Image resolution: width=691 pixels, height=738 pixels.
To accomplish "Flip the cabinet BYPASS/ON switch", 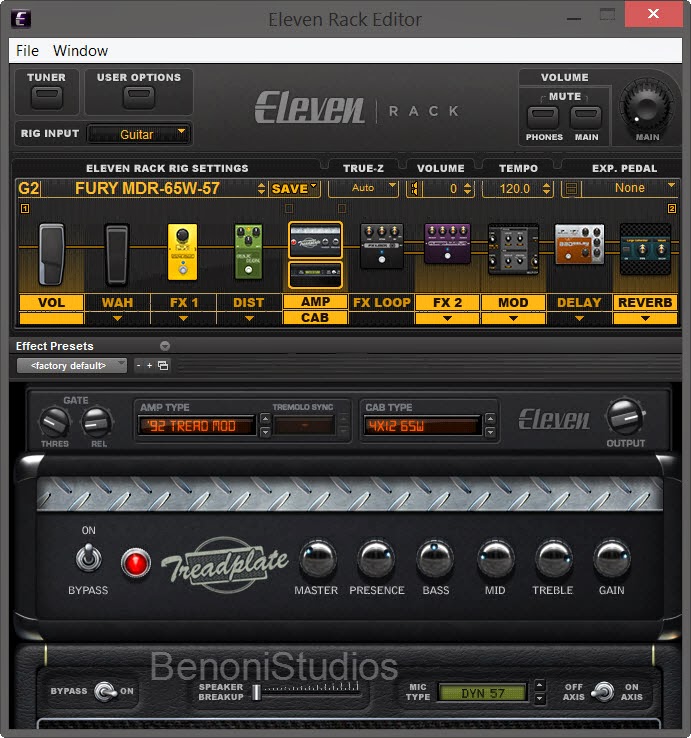I will [x=105, y=691].
